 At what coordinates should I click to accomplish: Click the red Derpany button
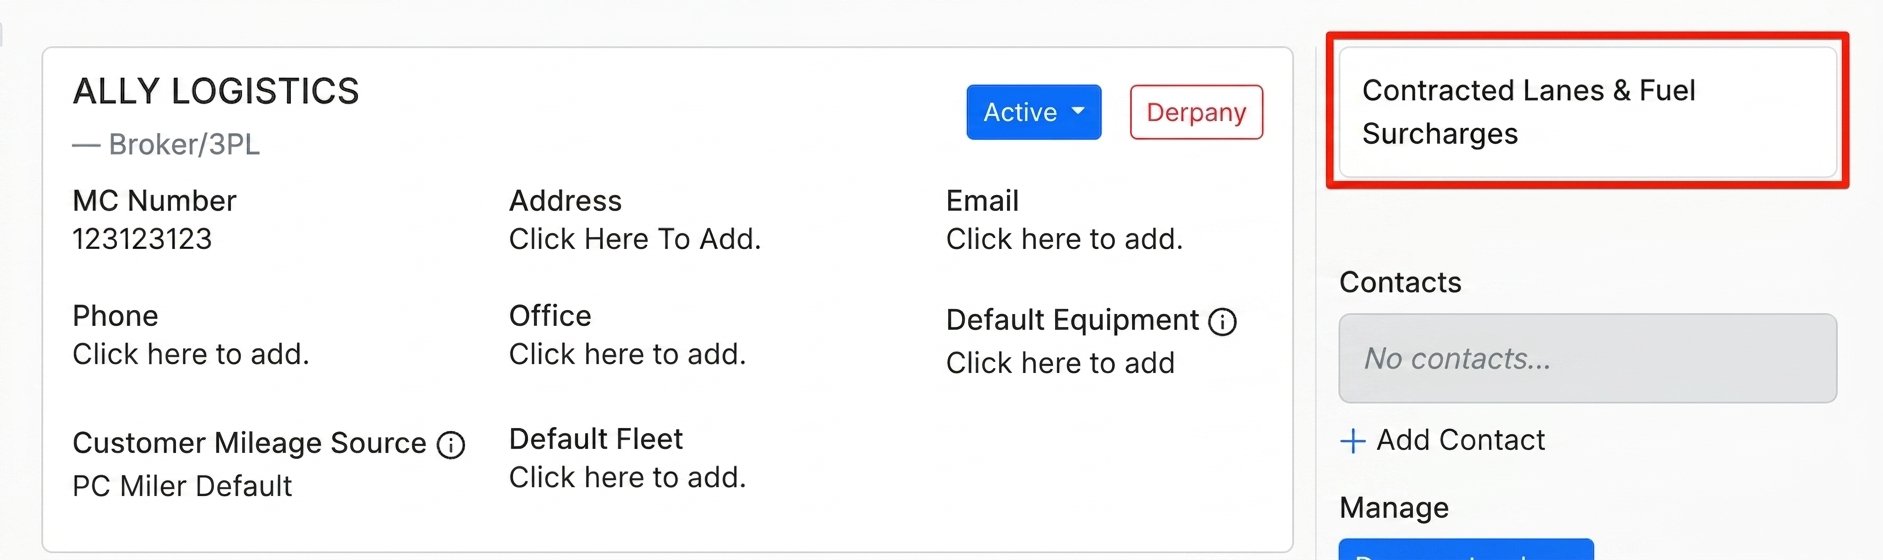pyautogui.click(x=1196, y=112)
